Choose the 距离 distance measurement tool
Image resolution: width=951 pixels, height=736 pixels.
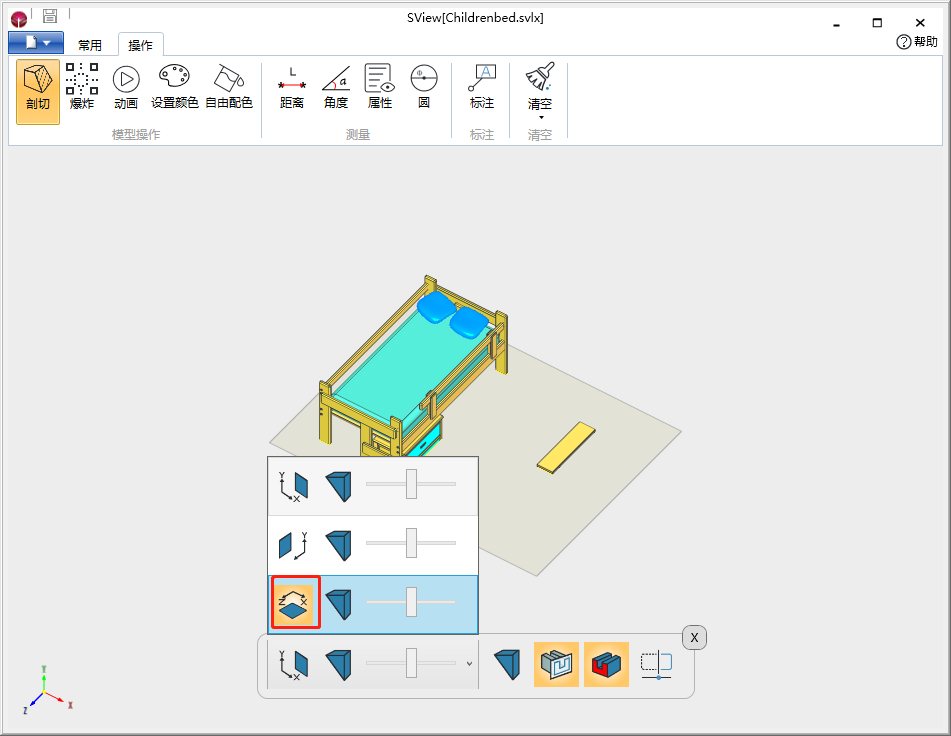tap(291, 86)
